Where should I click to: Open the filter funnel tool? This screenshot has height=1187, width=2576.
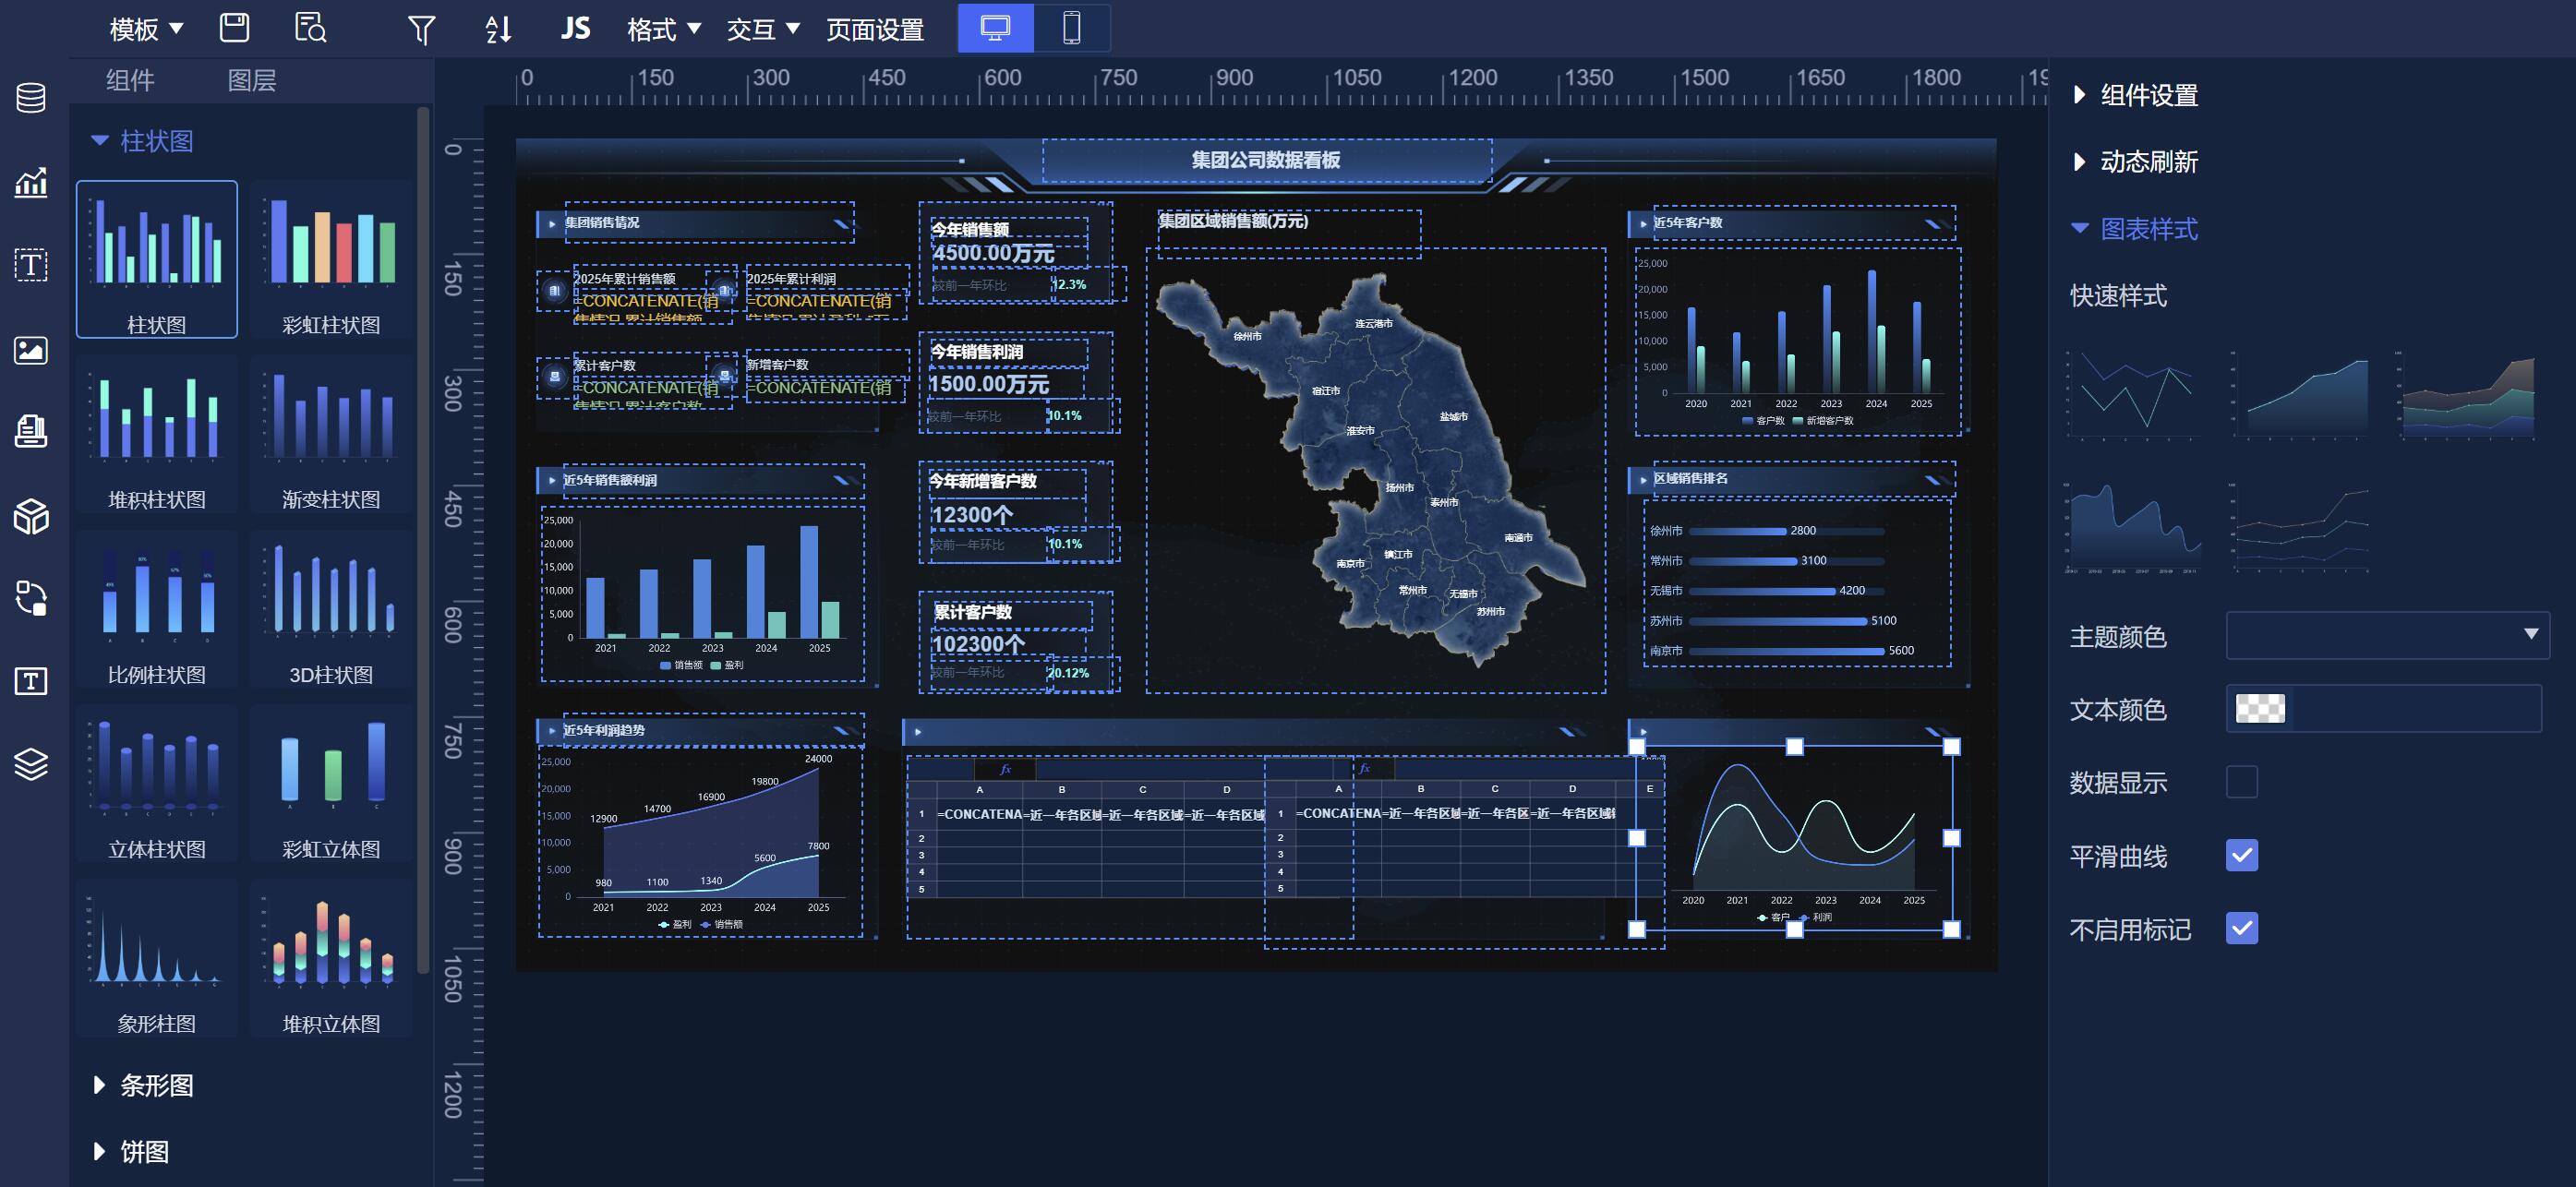421,30
